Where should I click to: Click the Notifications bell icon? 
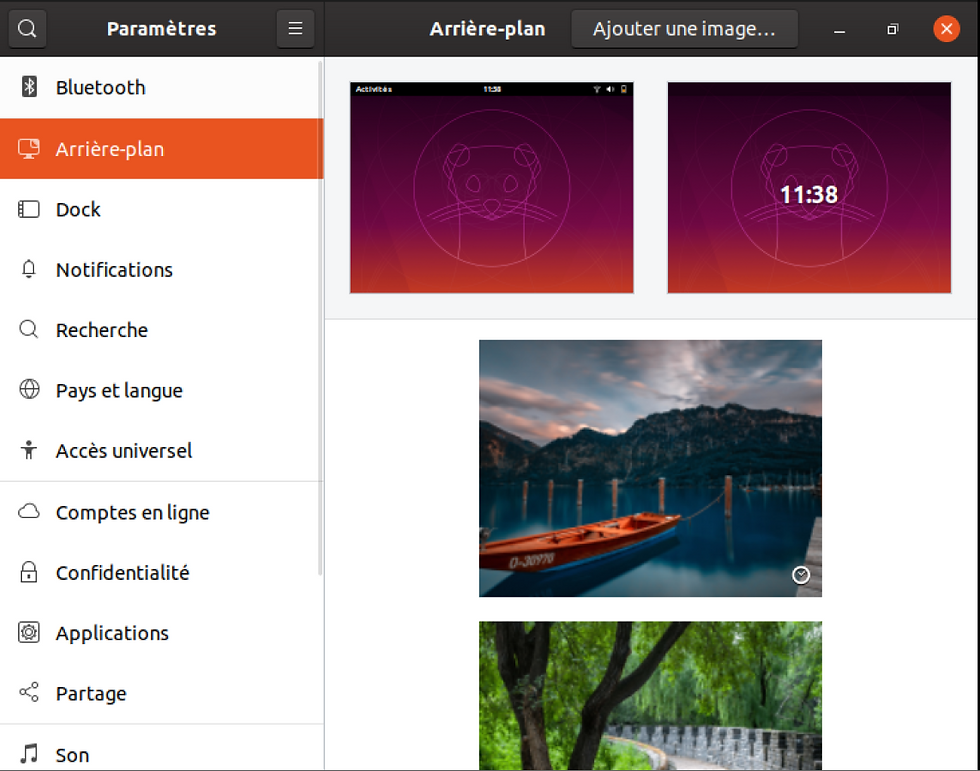point(29,269)
